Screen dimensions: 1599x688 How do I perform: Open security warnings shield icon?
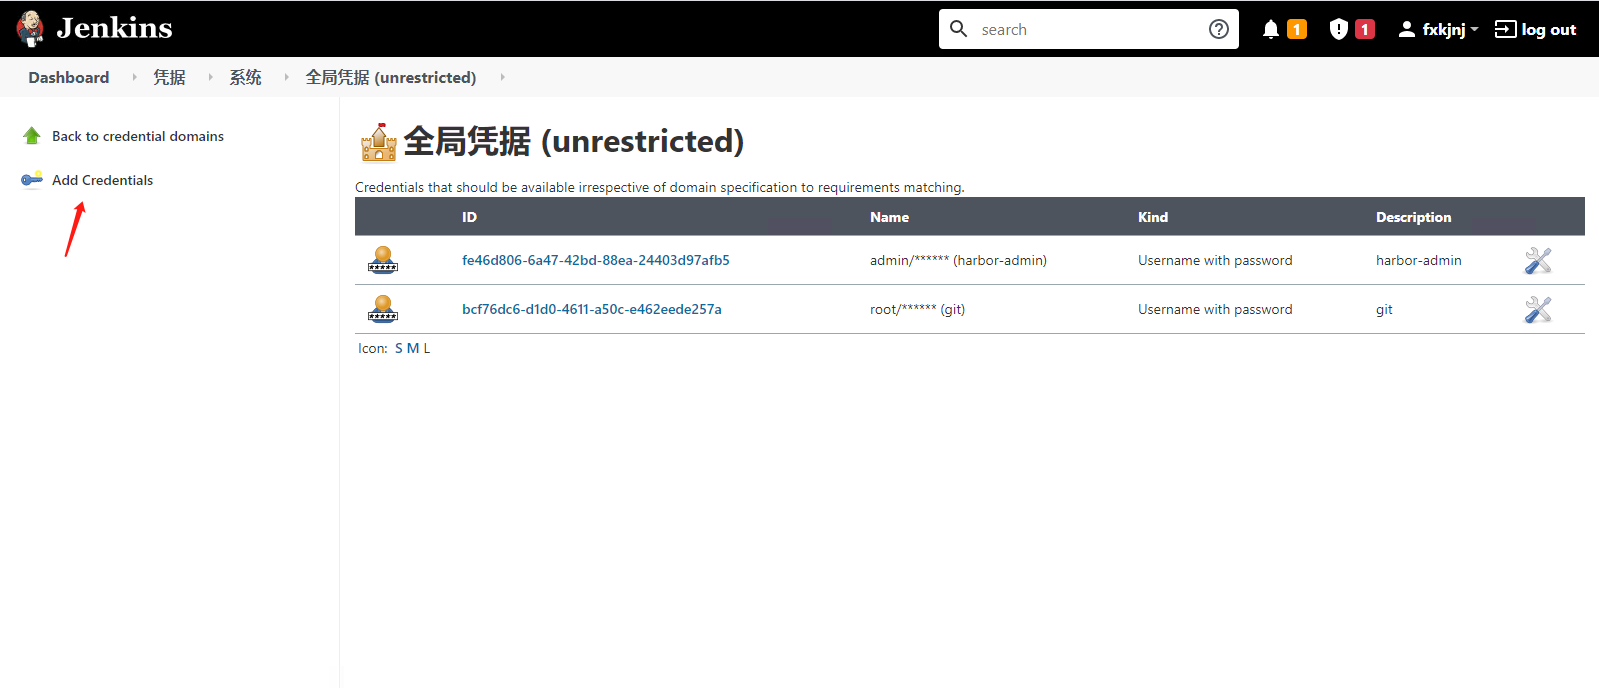pyautogui.click(x=1339, y=29)
